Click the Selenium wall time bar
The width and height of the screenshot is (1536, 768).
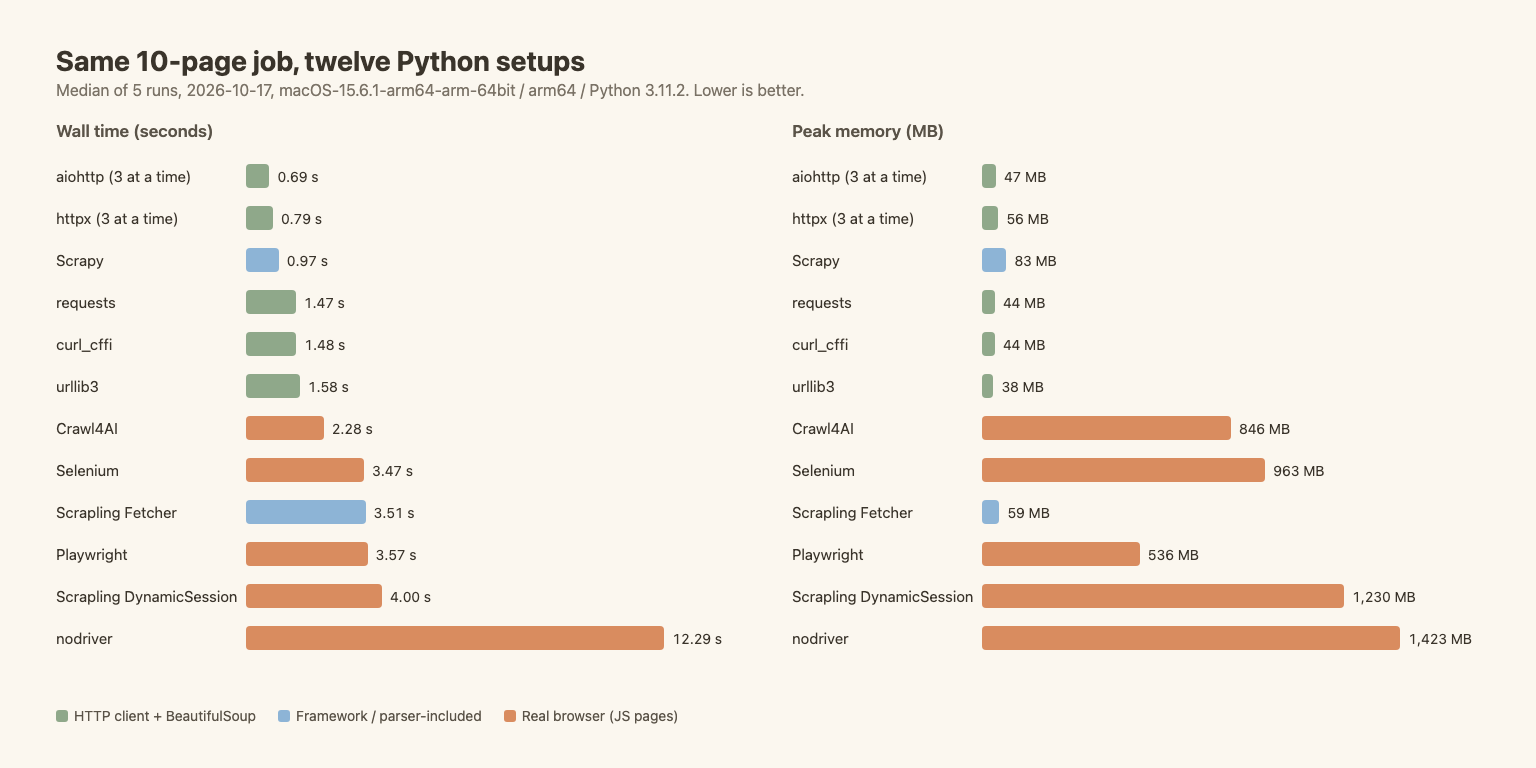(305, 470)
